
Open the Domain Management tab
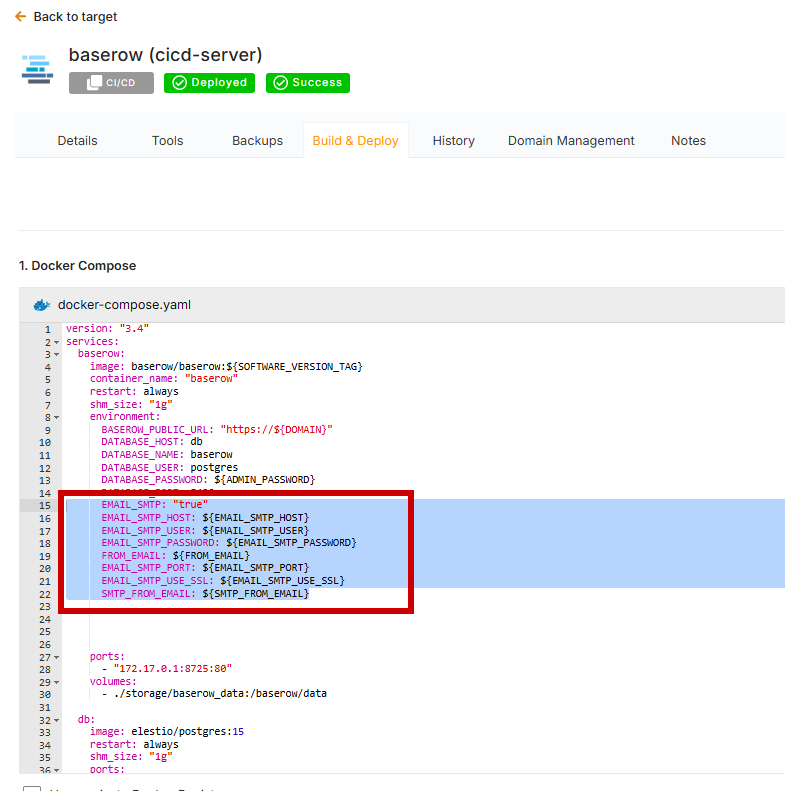click(x=571, y=141)
